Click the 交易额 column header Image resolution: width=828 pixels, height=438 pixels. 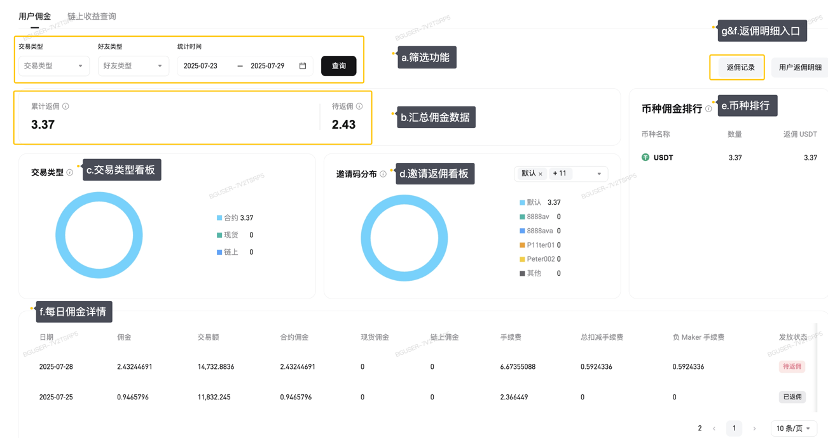(208, 337)
